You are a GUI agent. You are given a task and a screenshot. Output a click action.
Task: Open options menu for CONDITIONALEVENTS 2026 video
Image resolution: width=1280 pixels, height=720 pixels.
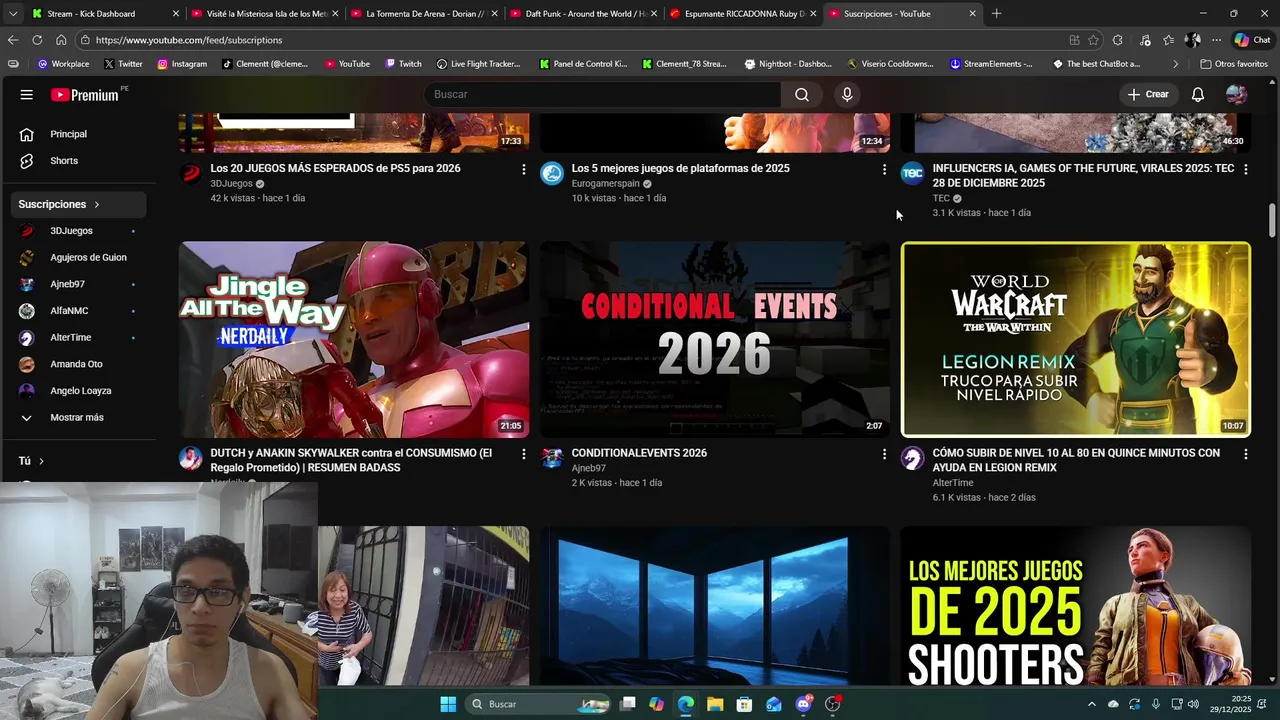[x=884, y=455]
